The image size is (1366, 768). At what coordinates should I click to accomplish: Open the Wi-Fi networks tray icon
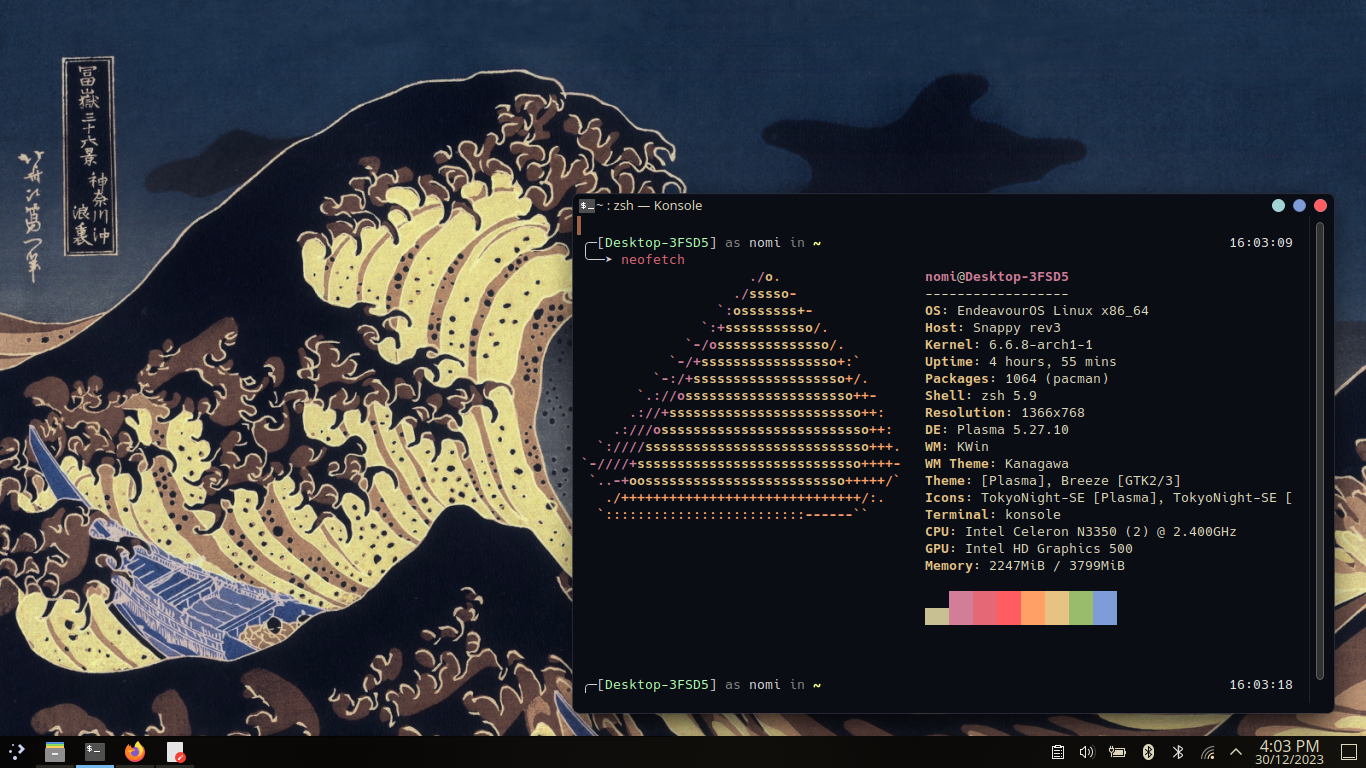1208,752
